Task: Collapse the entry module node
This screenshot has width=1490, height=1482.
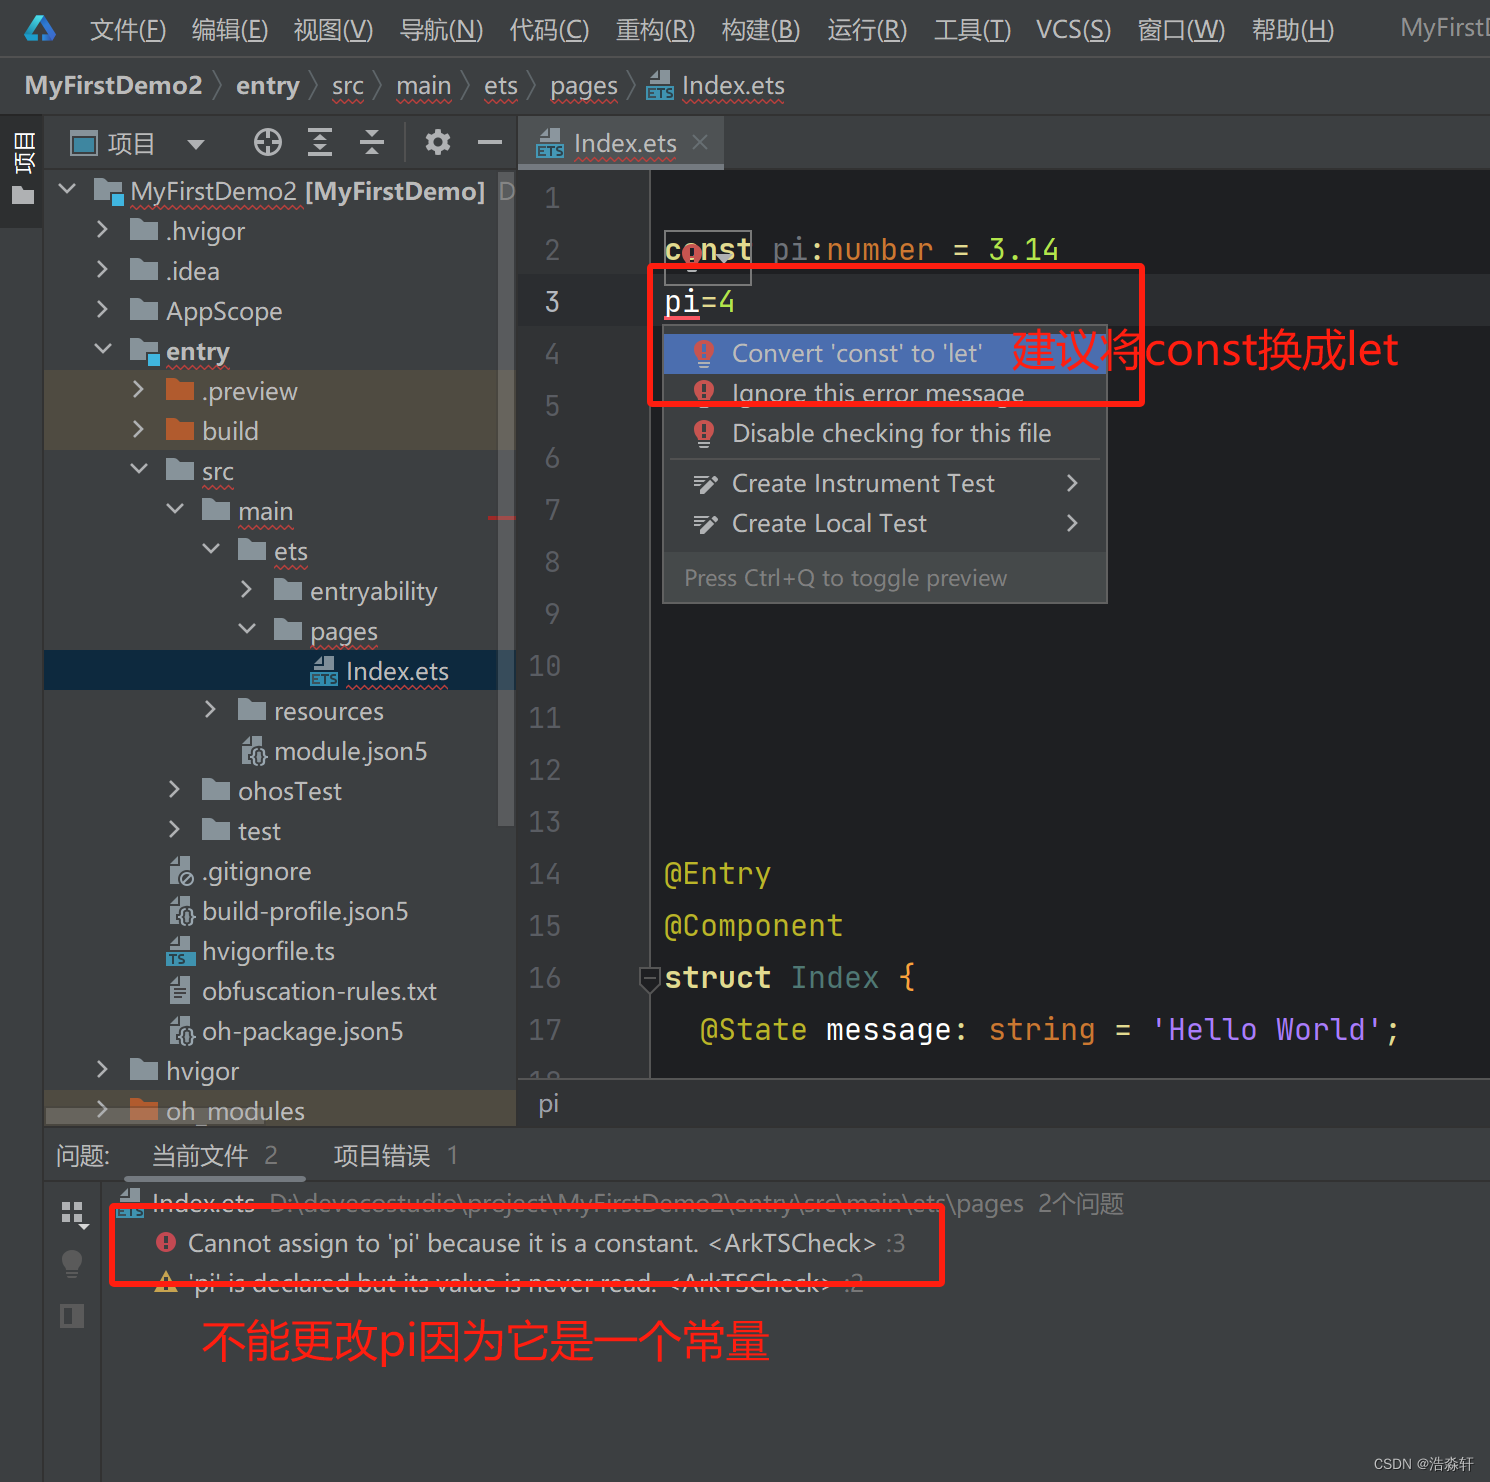Action: pyautogui.click(x=103, y=350)
